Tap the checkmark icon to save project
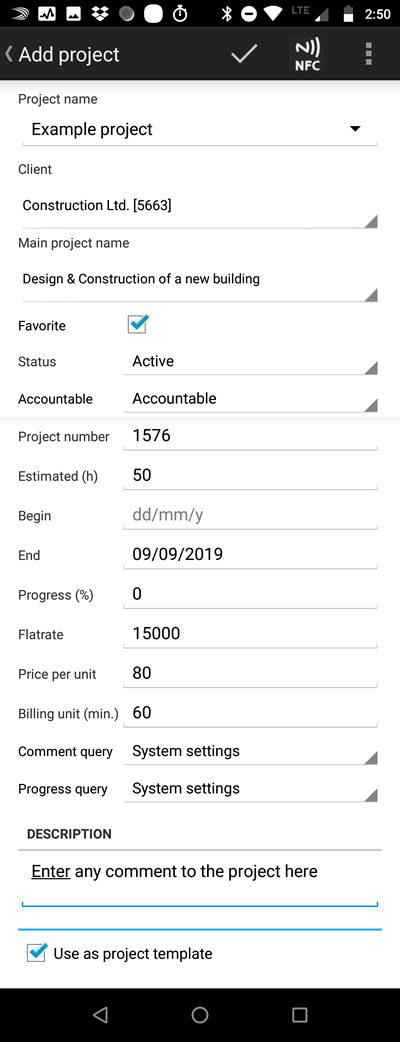The height and width of the screenshot is (1042, 400). tap(244, 54)
